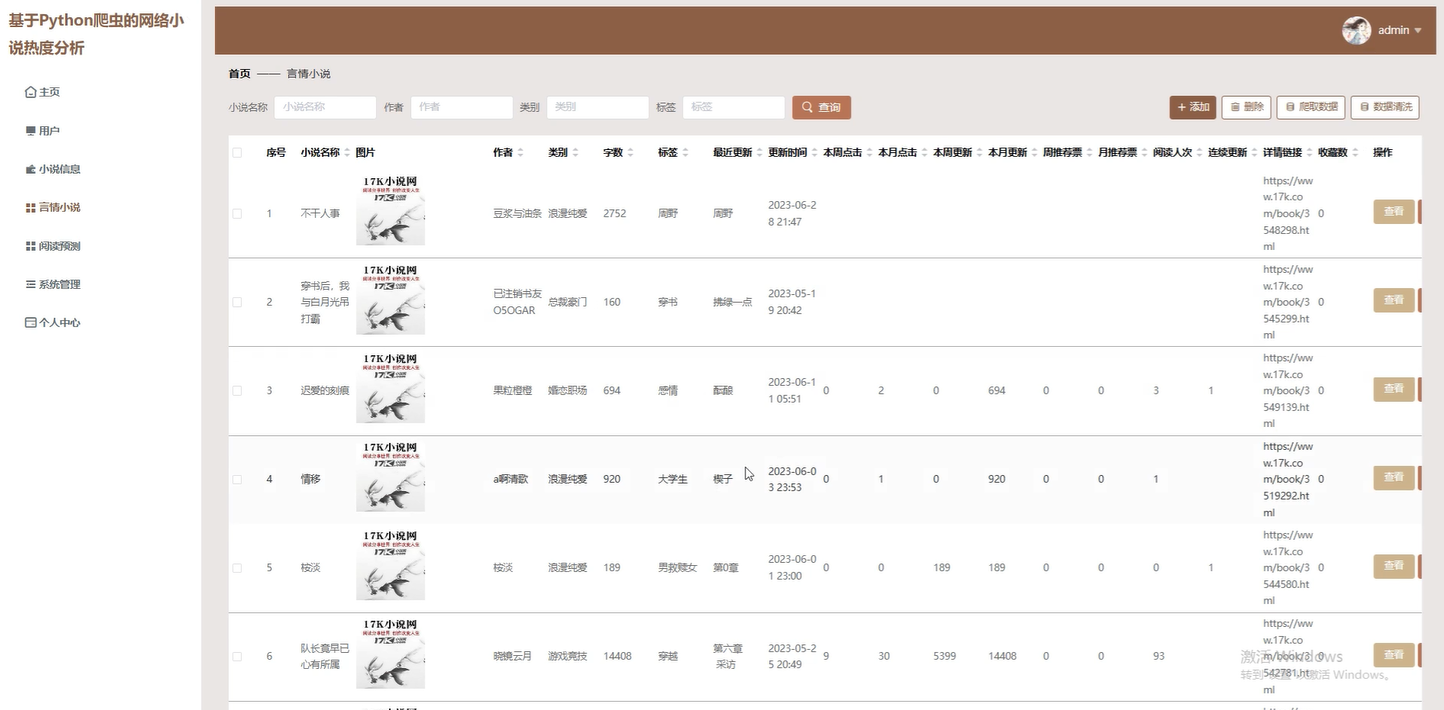The width and height of the screenshot is (1444, 710).
Task: Open the 主页 home page in sidebar
Action: click(x=42, y=92)
